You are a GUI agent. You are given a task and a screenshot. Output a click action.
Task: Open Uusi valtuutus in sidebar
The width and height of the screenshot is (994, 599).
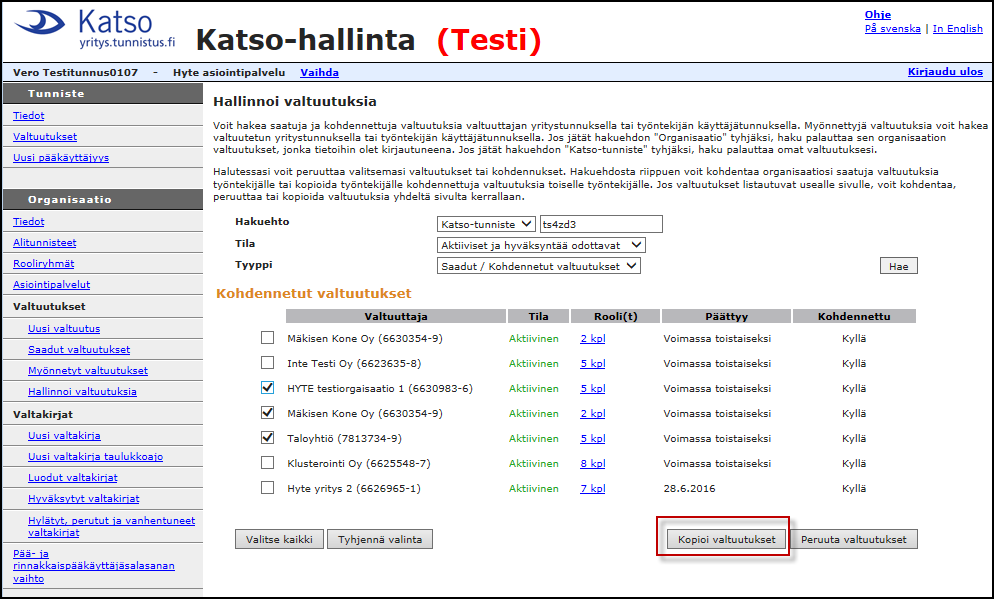[64, 328]
